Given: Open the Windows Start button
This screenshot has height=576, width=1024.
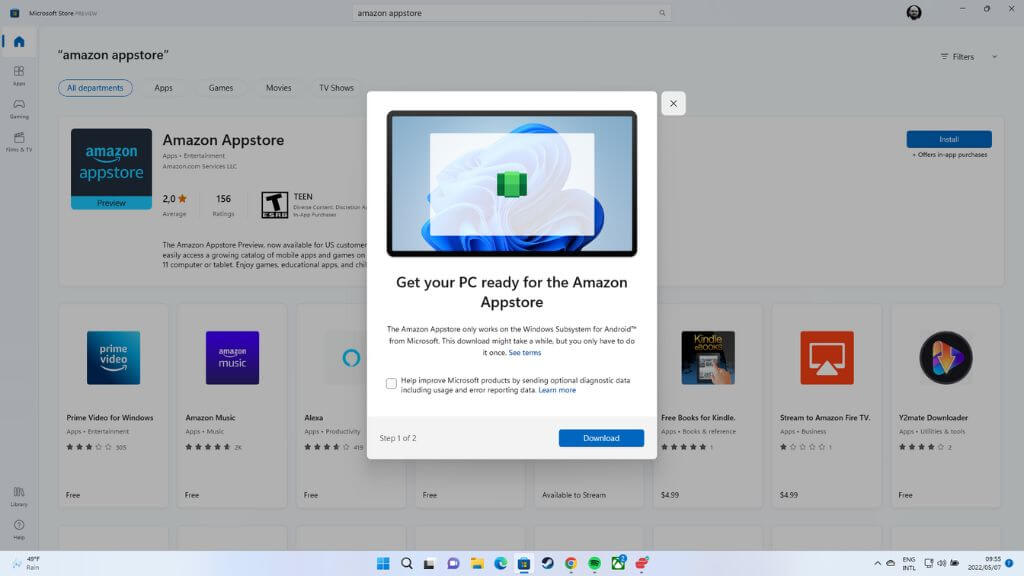Looking at the screenshot, I should tap(383, 563).
